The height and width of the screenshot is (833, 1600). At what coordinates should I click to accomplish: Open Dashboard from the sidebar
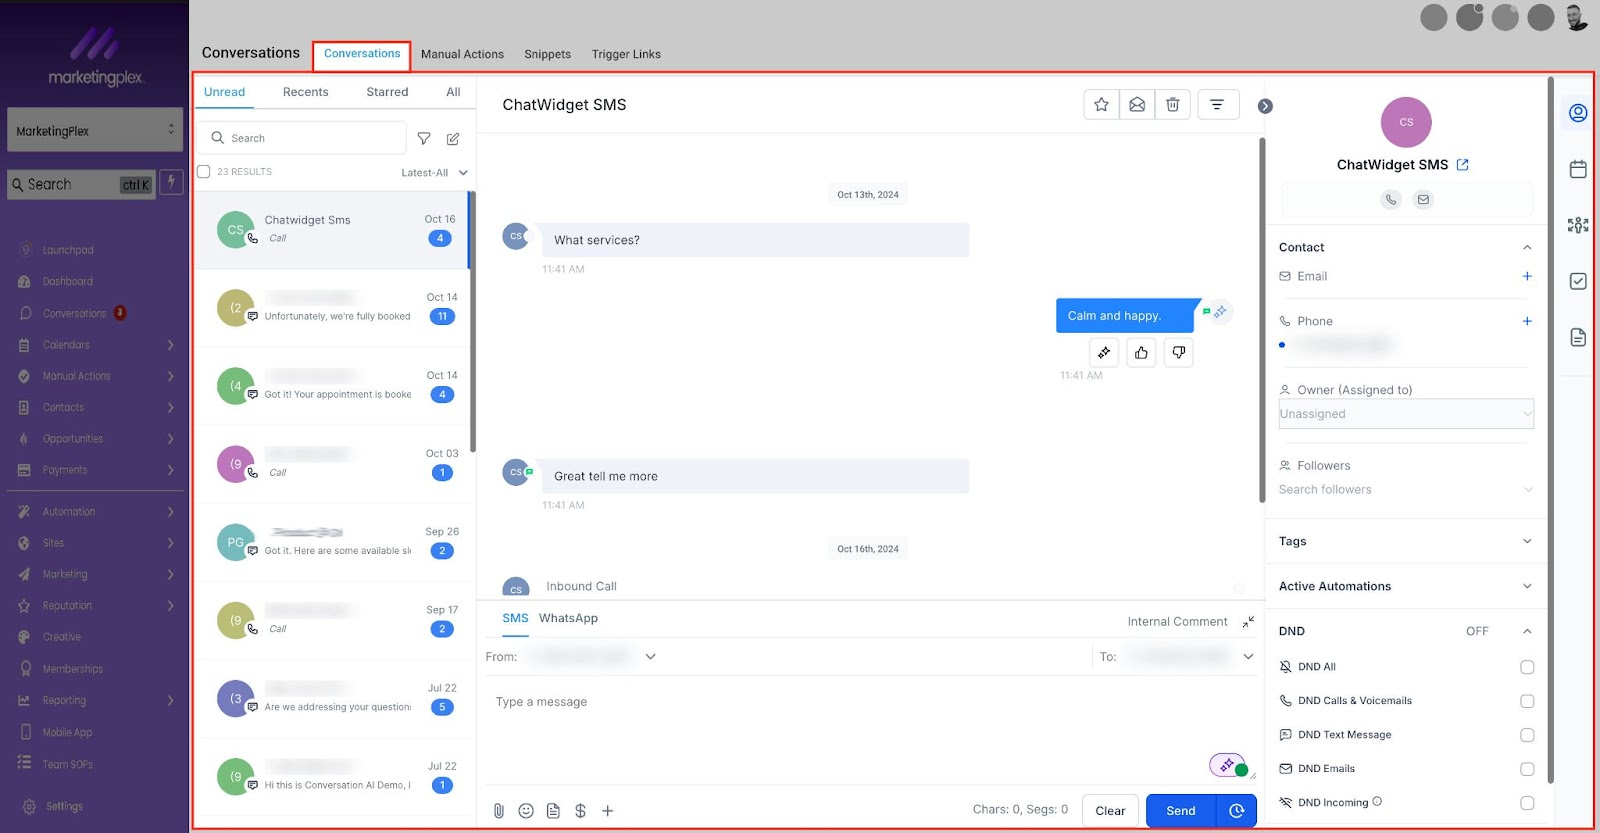pos(67,282)
